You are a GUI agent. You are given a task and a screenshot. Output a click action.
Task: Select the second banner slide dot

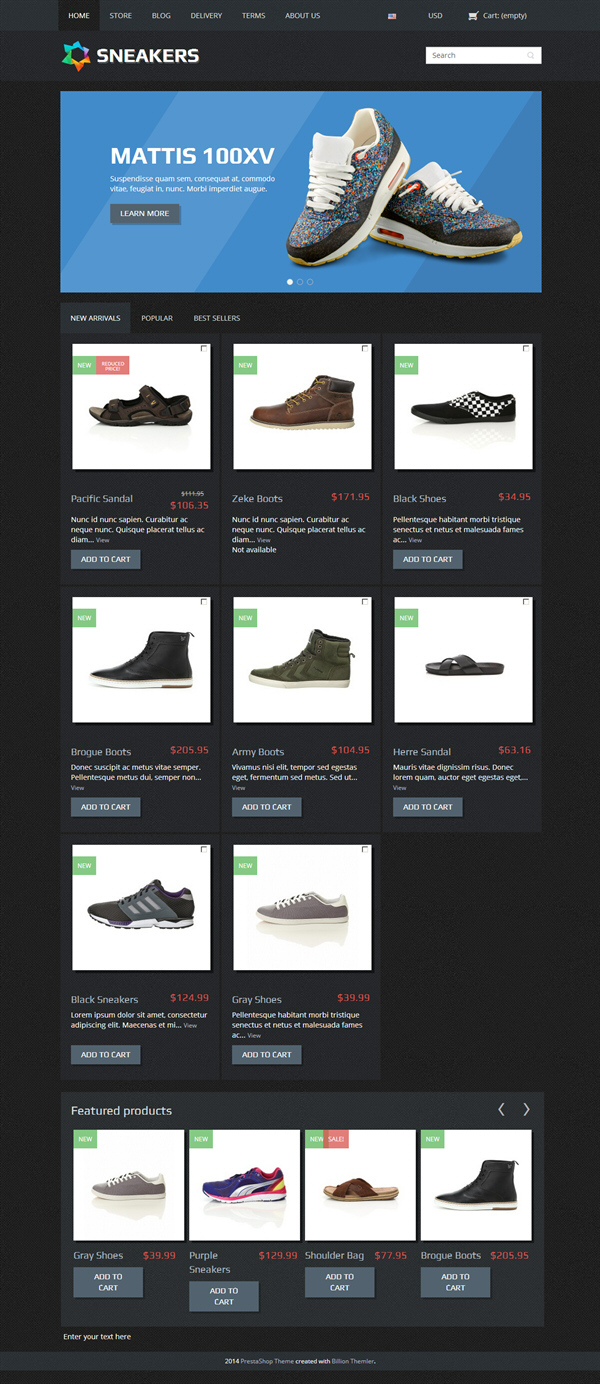300,282
